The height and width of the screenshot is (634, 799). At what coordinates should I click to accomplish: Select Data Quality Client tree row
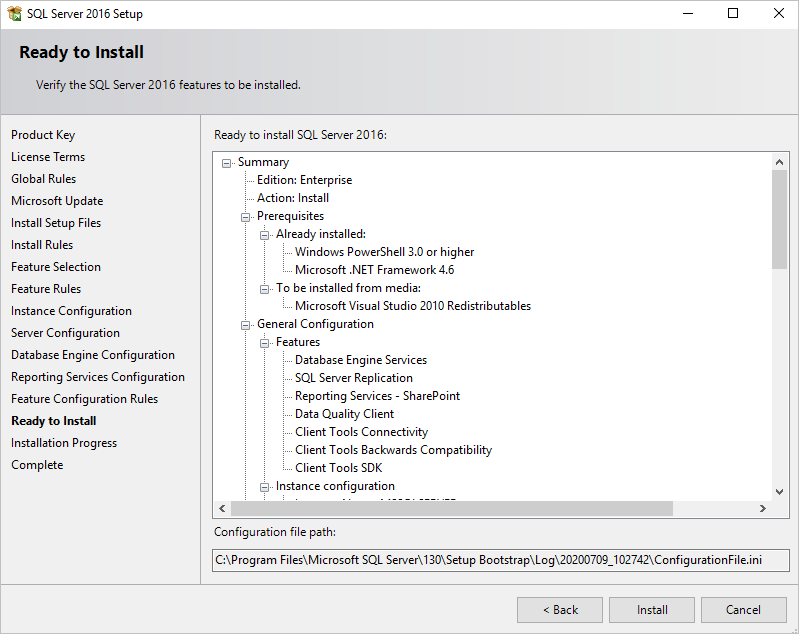click(x=344, y=414)
